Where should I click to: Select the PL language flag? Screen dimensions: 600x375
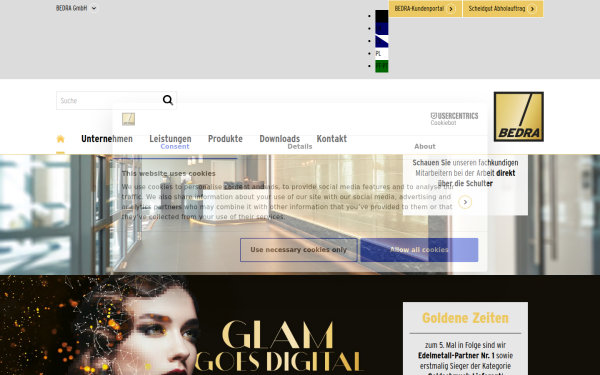382,54
